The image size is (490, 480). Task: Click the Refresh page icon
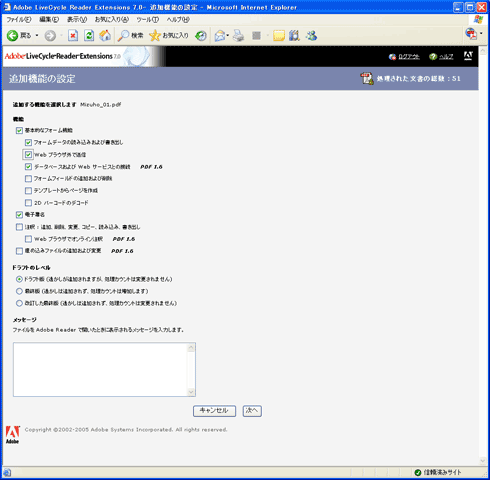click(x=89, y=35)
